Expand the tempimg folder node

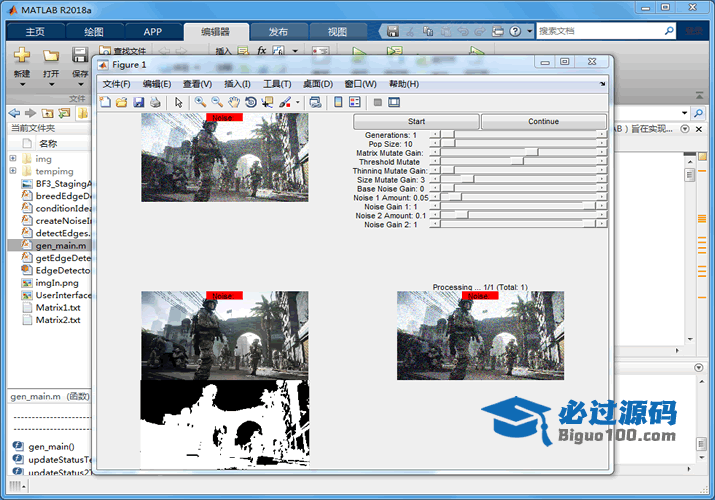pyautogui.click(x=13, y=171)
